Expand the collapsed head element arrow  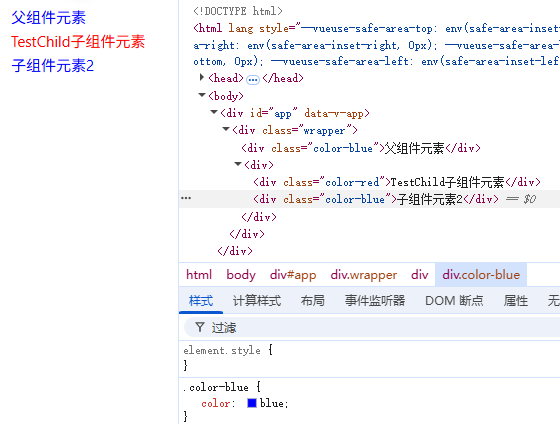(202, 77)
